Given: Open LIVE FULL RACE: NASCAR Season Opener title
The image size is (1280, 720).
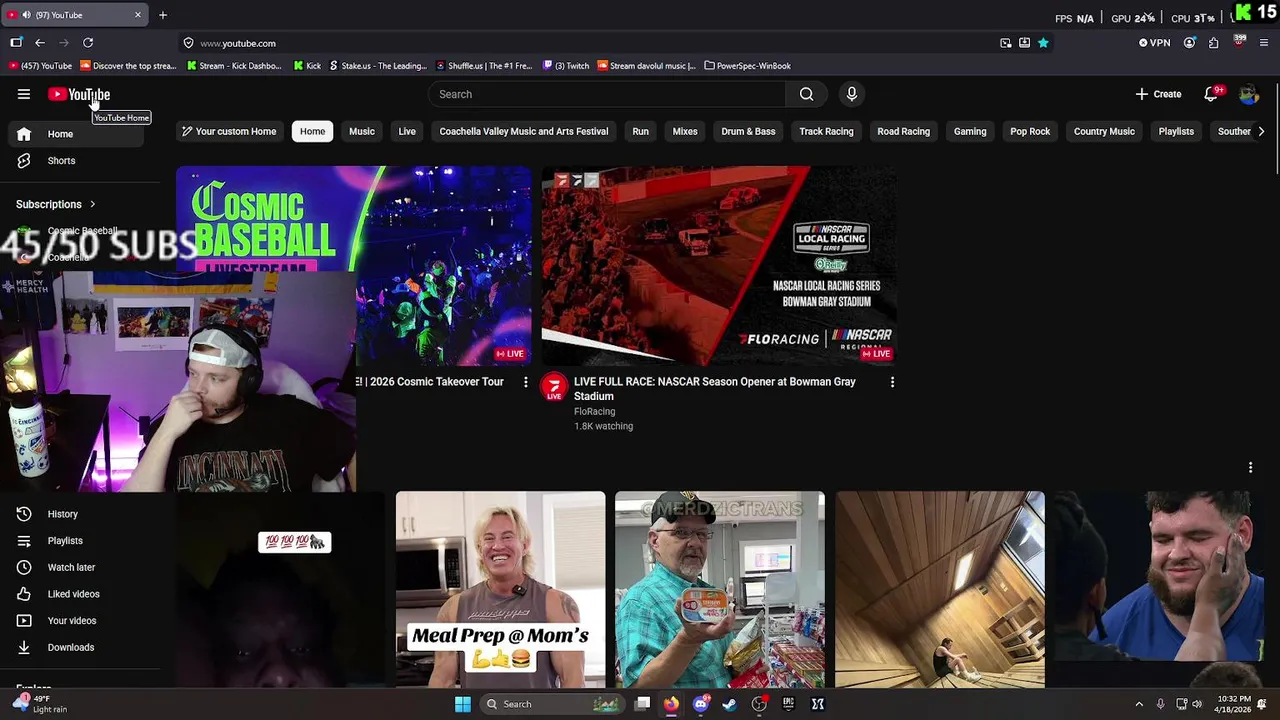Looking at the screenshot, I should point(715,388).
